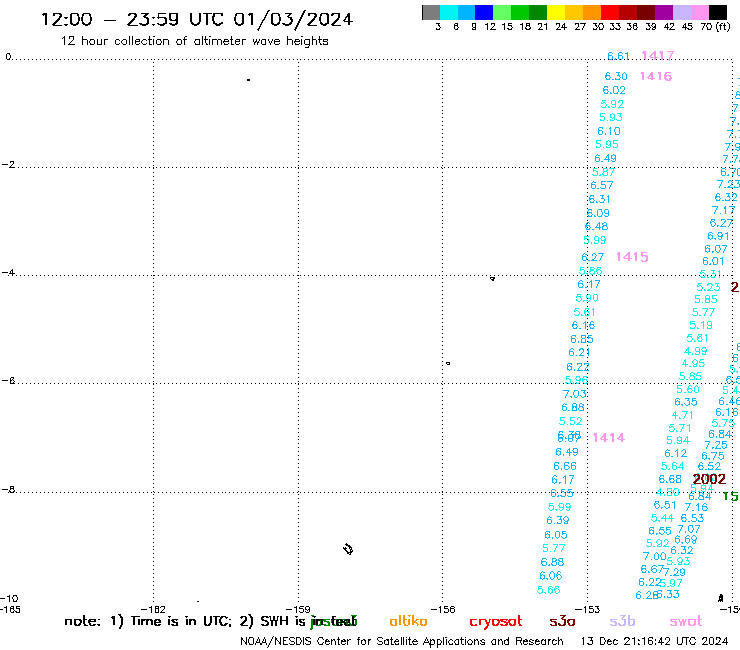Click the wave height value 6.39
The image size is (740, 650).
click(558, 521)
